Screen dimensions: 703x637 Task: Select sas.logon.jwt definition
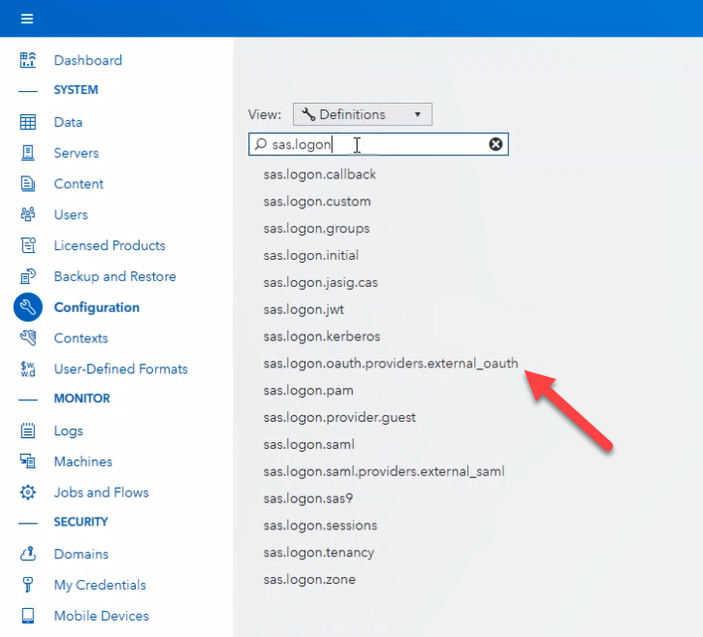[304, 310]
